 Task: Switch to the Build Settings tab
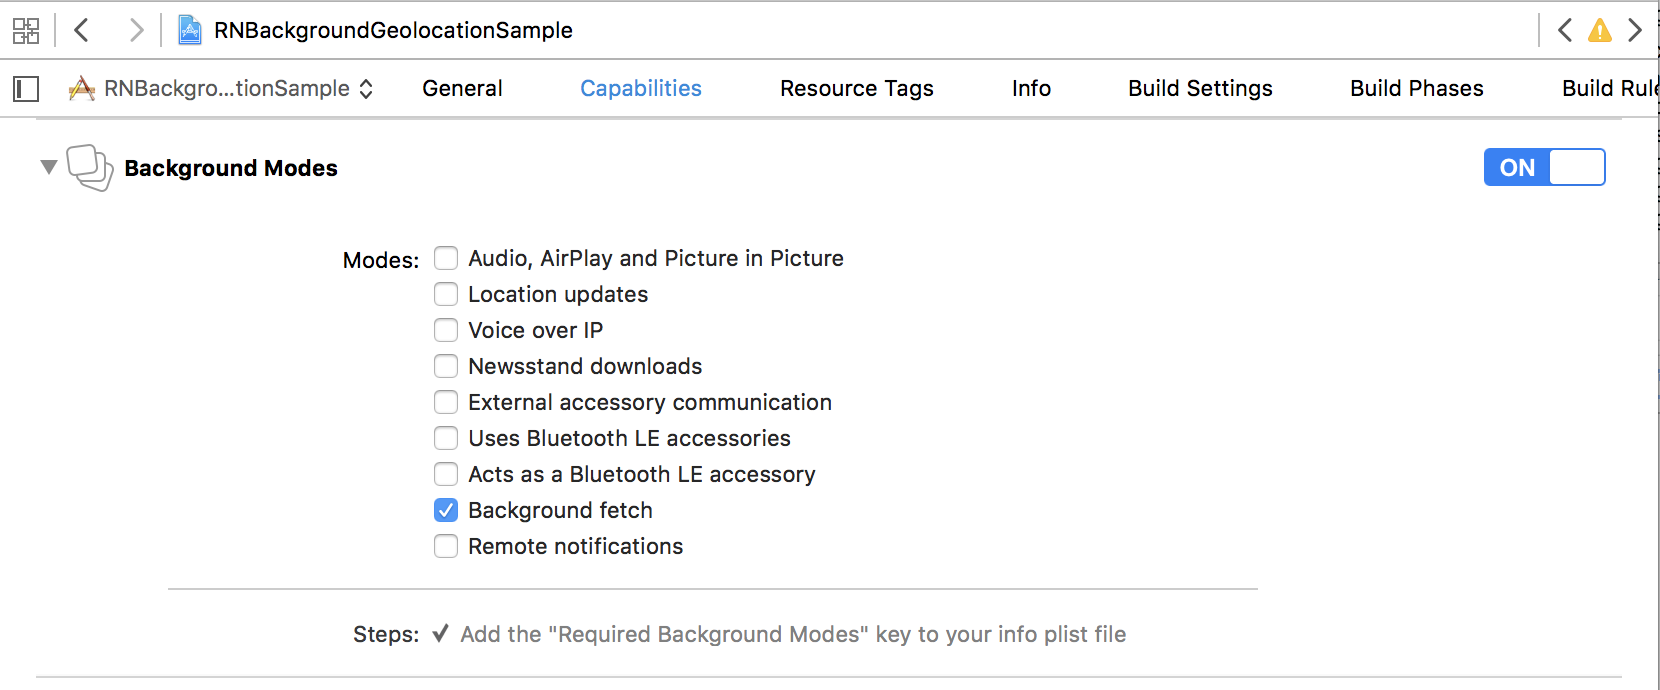point(1200,88)
